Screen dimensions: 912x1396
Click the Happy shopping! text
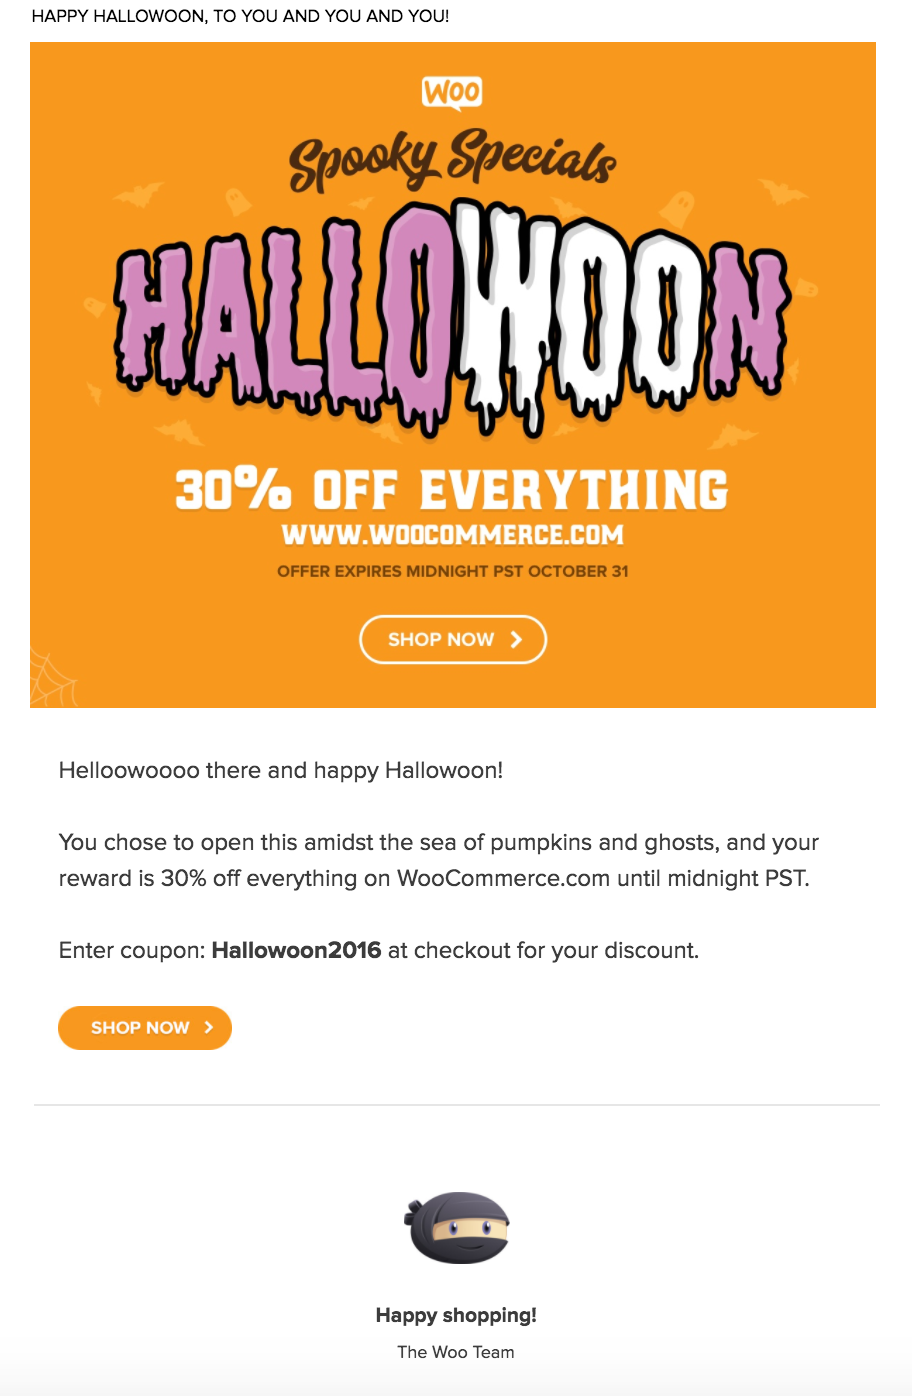pyautogui.click(x=456, y=1315)
